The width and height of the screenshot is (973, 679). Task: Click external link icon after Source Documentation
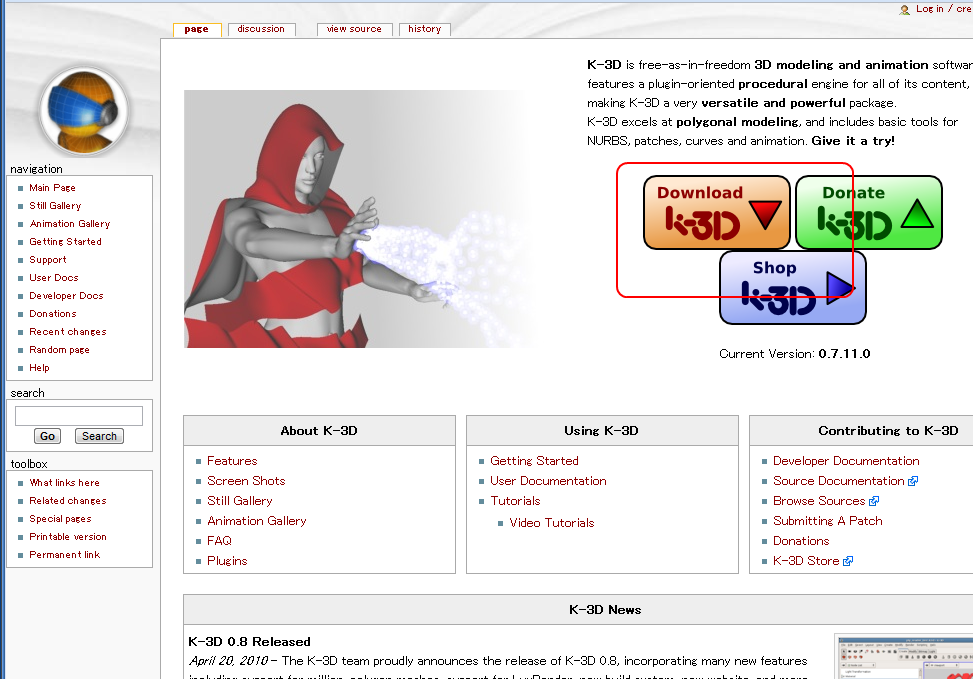pos(913,481)
